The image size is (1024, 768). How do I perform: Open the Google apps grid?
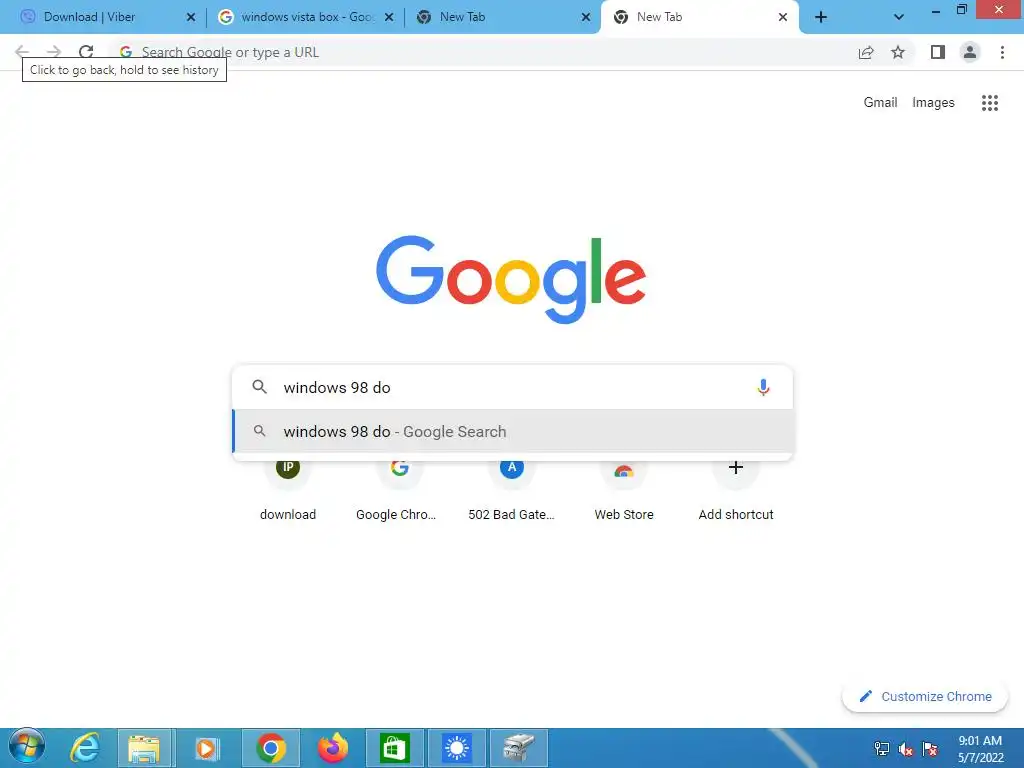(990, 103)
